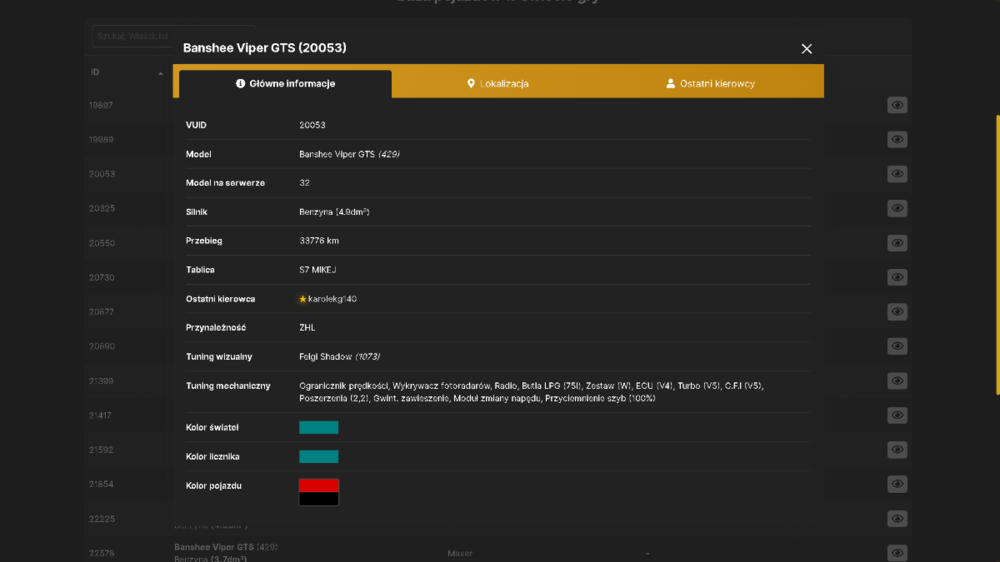
Task: Click the eye icon for vehicle 20550
Action: click(897, 243)
